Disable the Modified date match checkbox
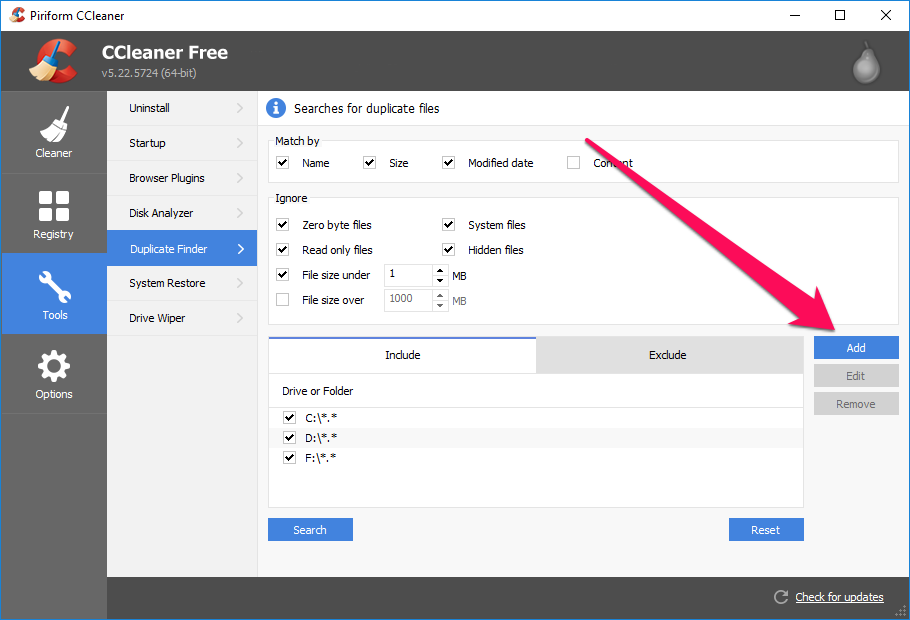The width and height of the screenshot is (910, 620). point(449,163)
